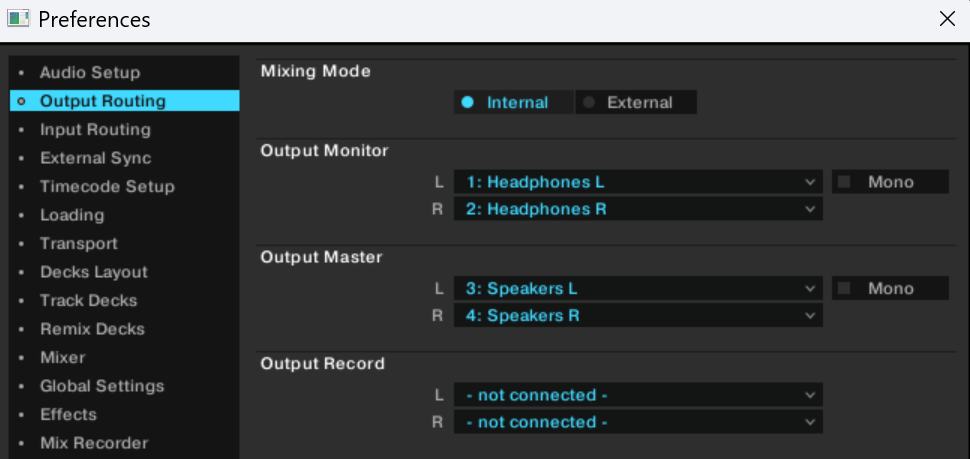Expand Output Master R Speakers dropdown
970x459 pixels.
(x=638, y=315)
